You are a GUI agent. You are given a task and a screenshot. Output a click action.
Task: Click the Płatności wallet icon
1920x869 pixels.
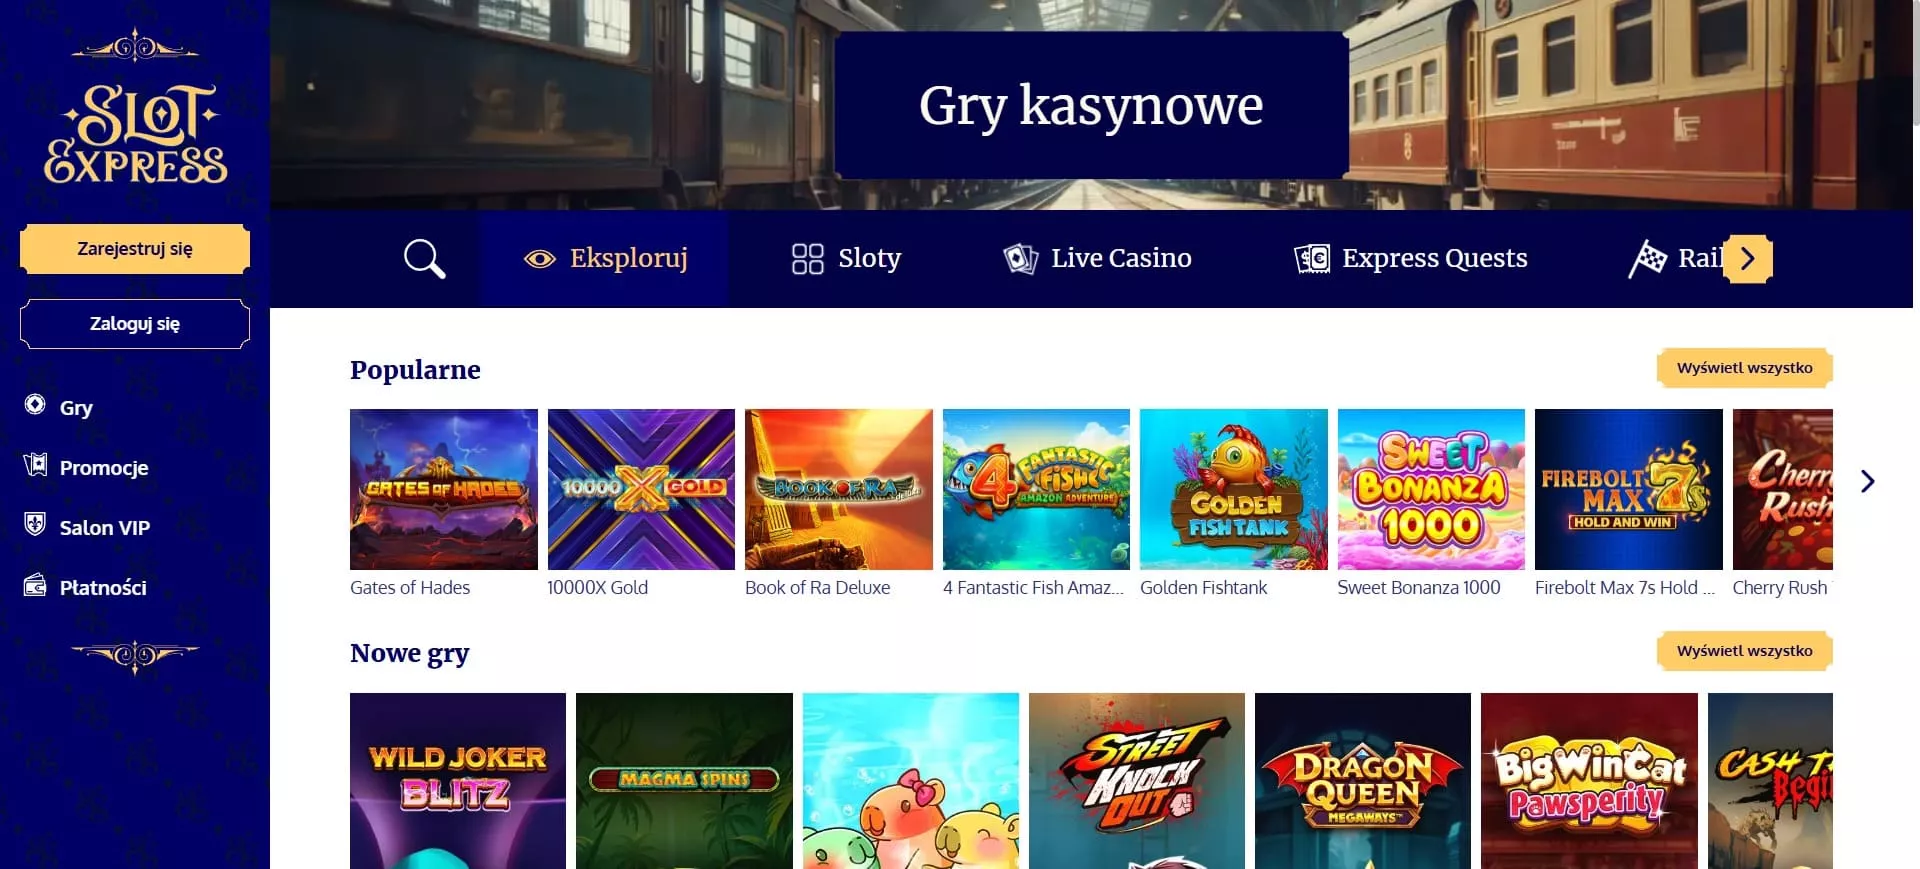pos(35,585)
